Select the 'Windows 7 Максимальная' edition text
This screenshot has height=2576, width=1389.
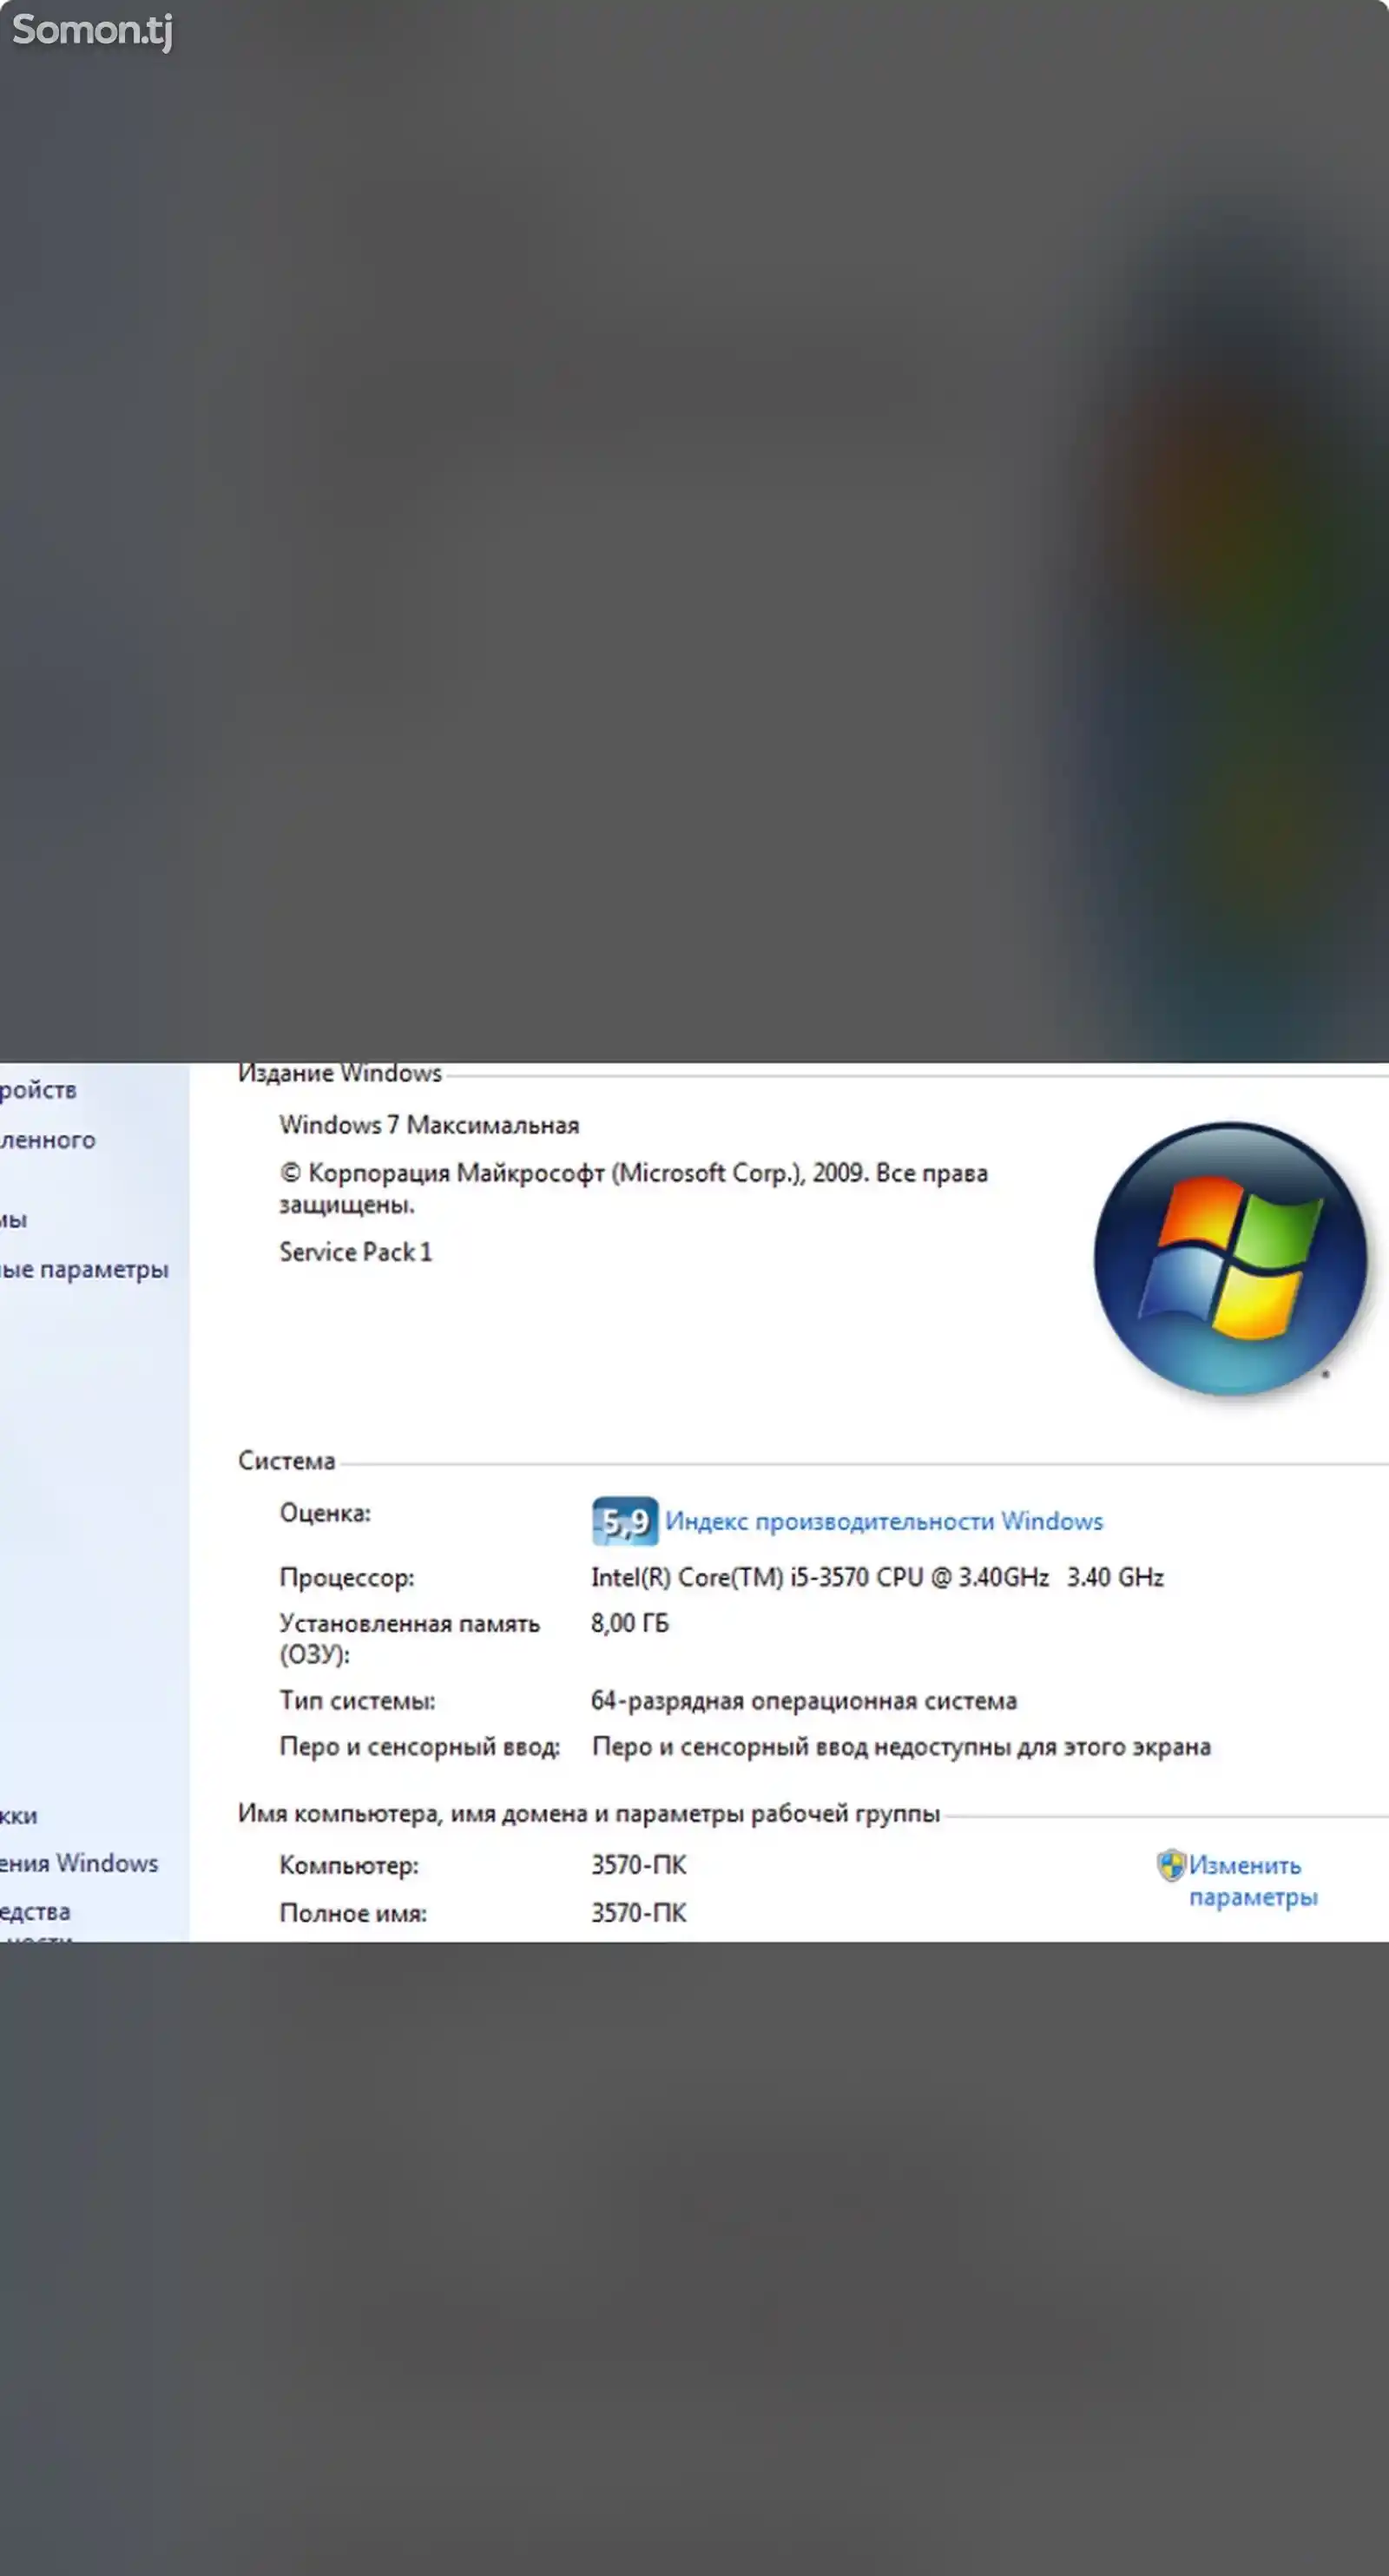pos(429,1125)
